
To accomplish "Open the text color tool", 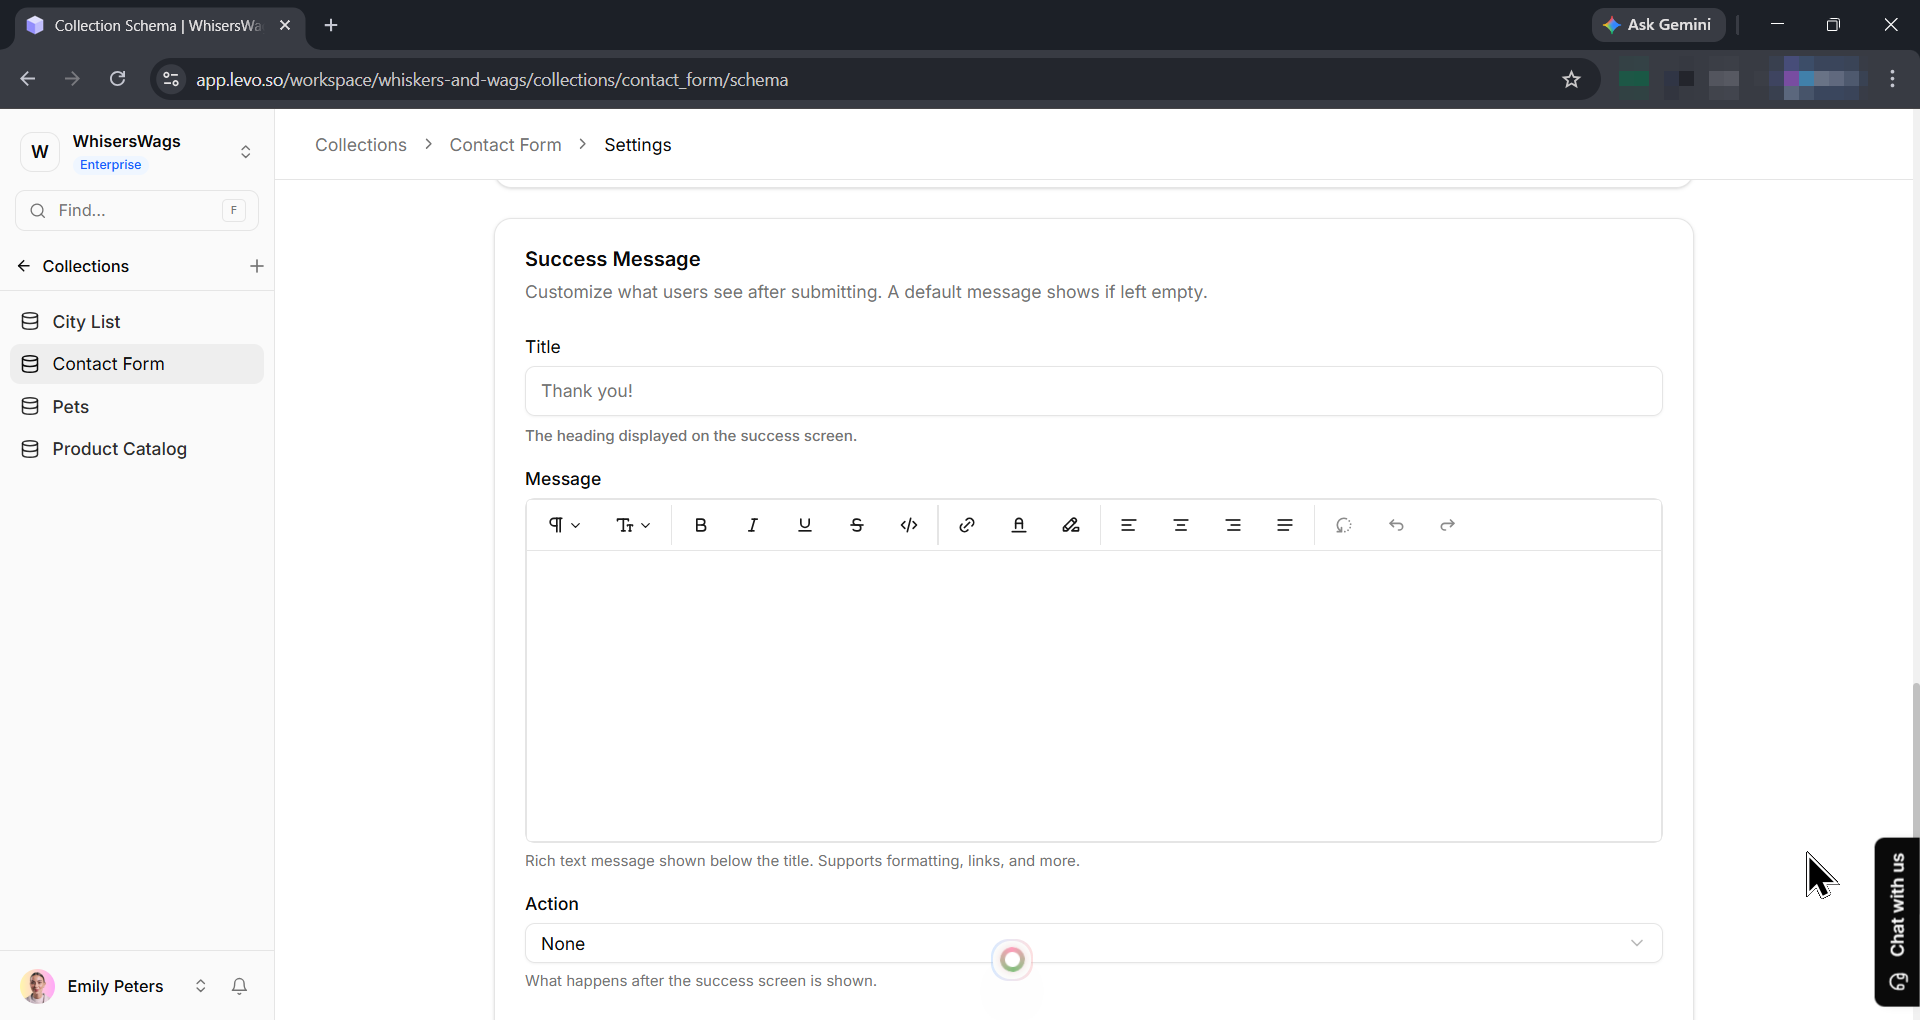I will coord(1018,525).
